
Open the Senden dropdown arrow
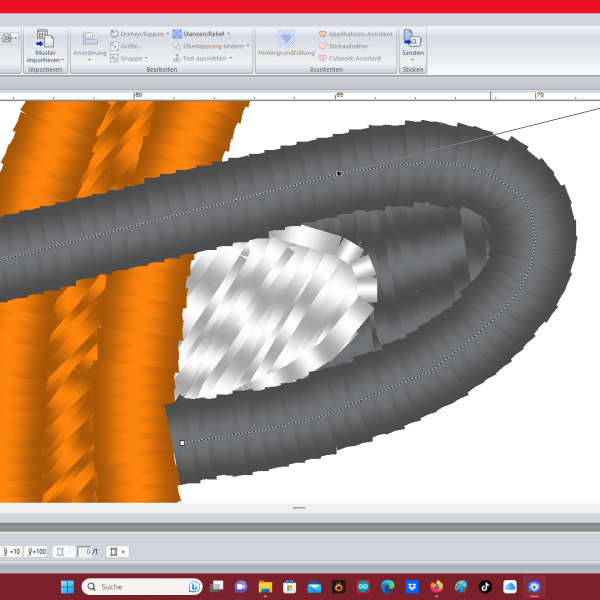(411, 60)
